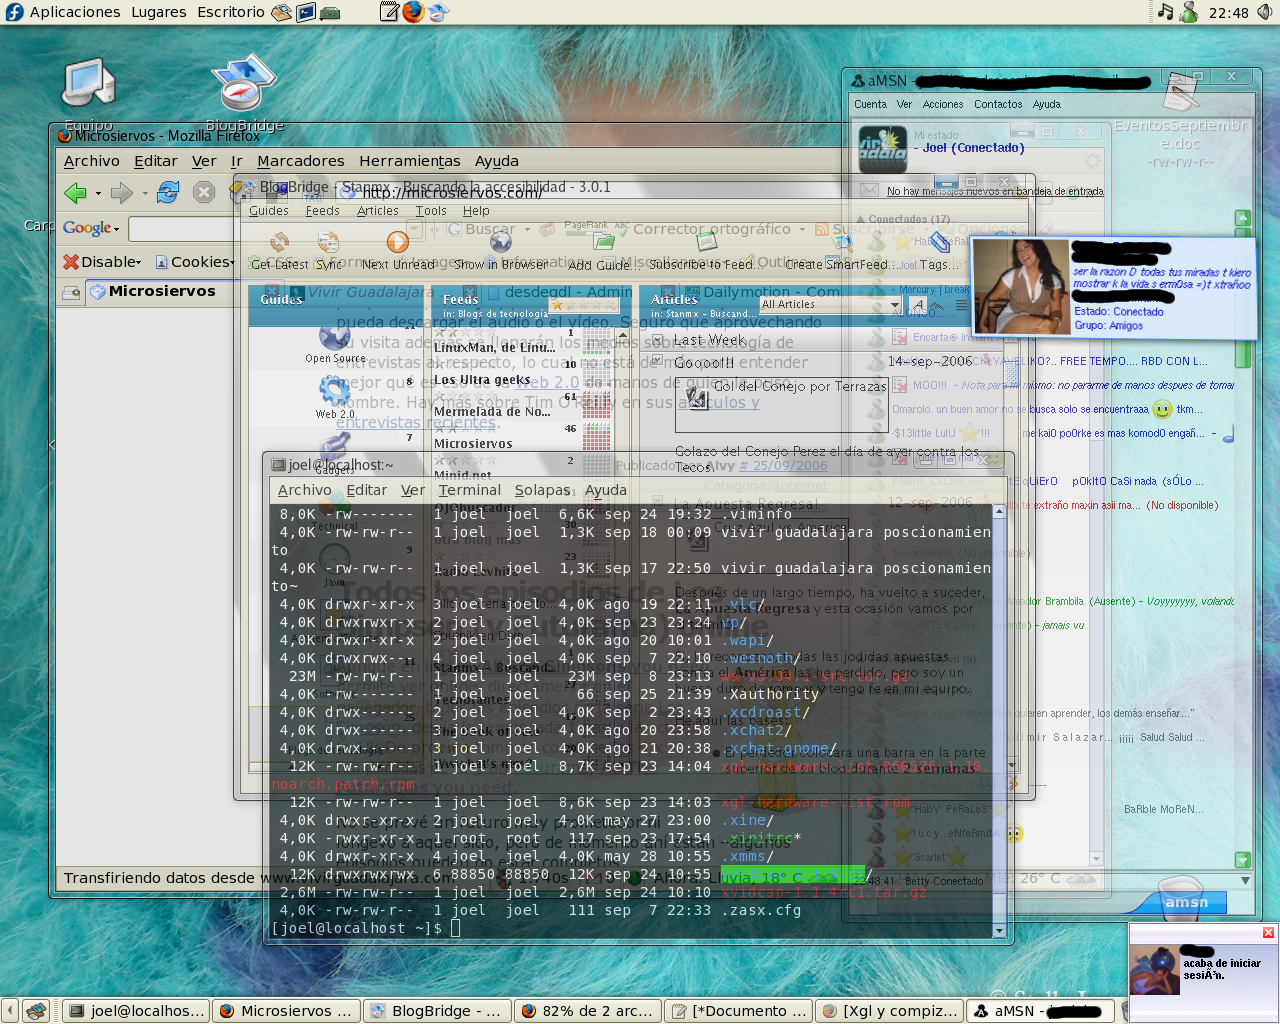The height and width of the screenshot is (1024, 1280).
Task: Toggle the Goooal article expander
Action: click(x=657, y=360)
